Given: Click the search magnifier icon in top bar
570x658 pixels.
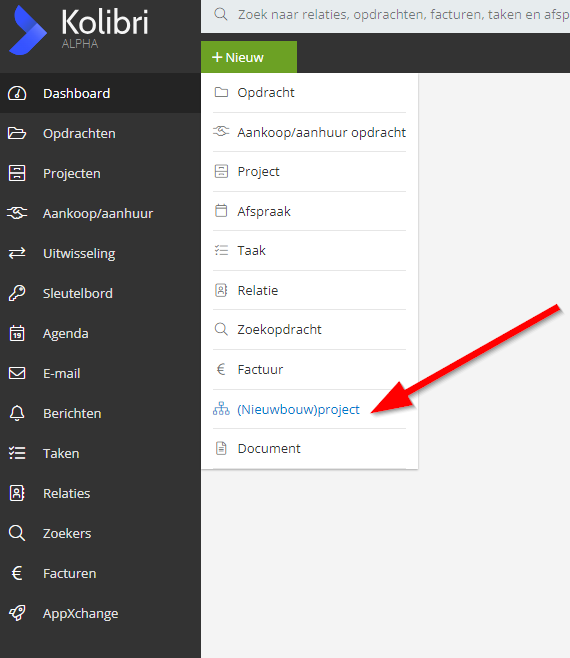Looking at the screenshot, I should (x=221, y=14).
